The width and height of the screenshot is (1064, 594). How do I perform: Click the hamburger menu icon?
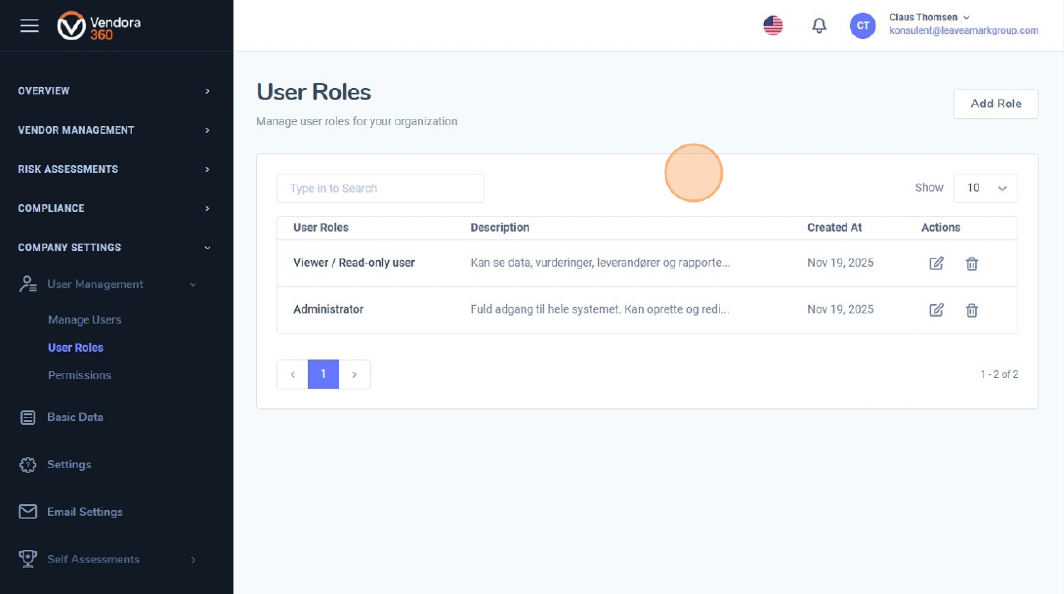click(x=29, y=26)
